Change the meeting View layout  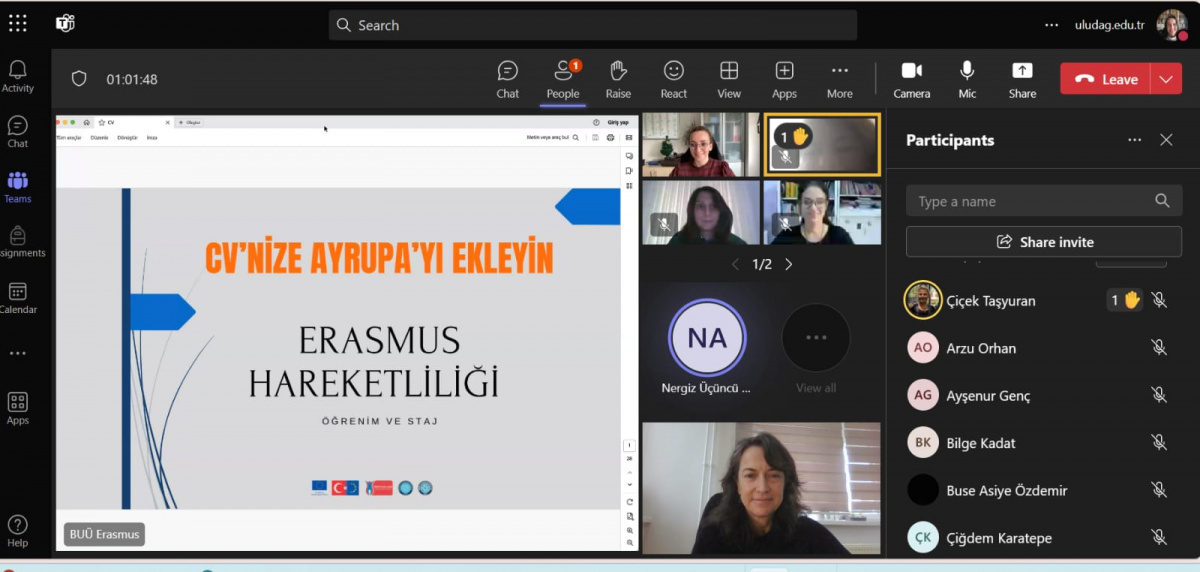coord(729,80)
